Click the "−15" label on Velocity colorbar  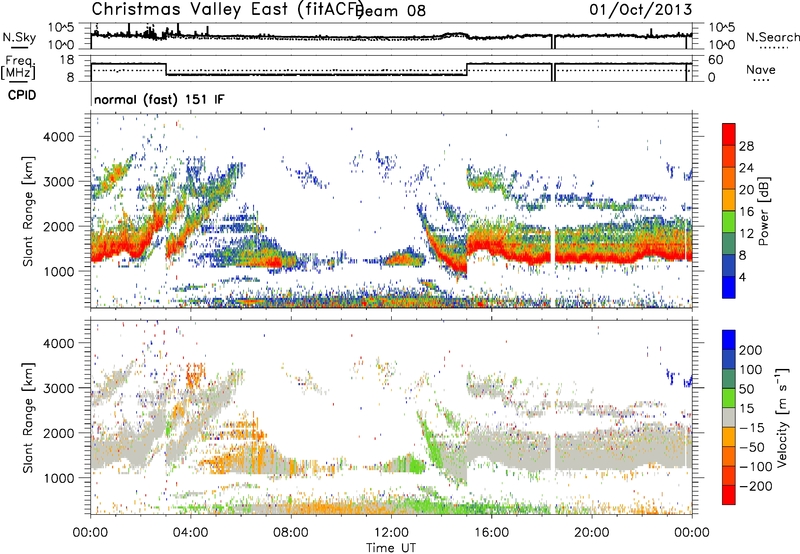coord(752,428)
